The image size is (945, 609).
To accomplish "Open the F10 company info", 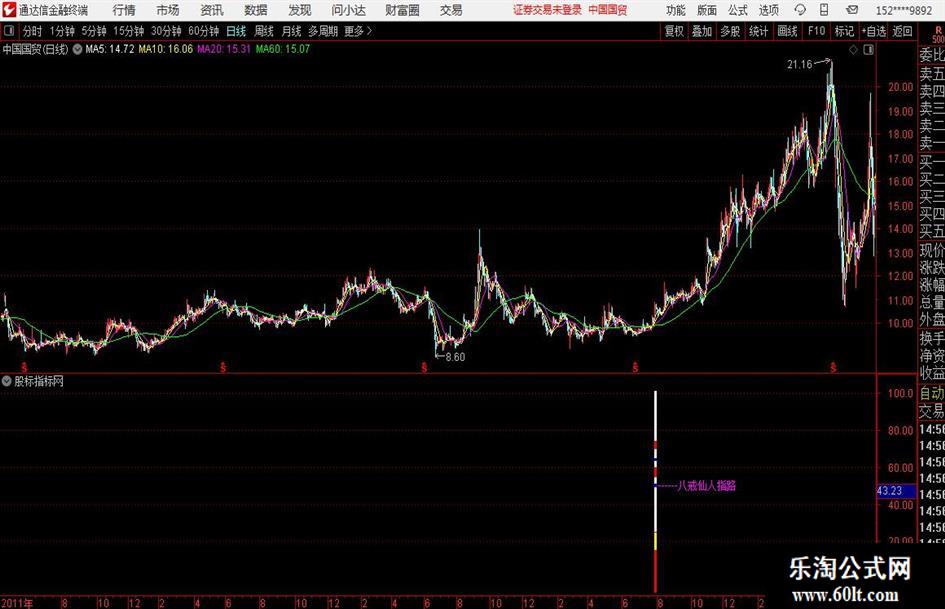I will [x=817, y=31].
